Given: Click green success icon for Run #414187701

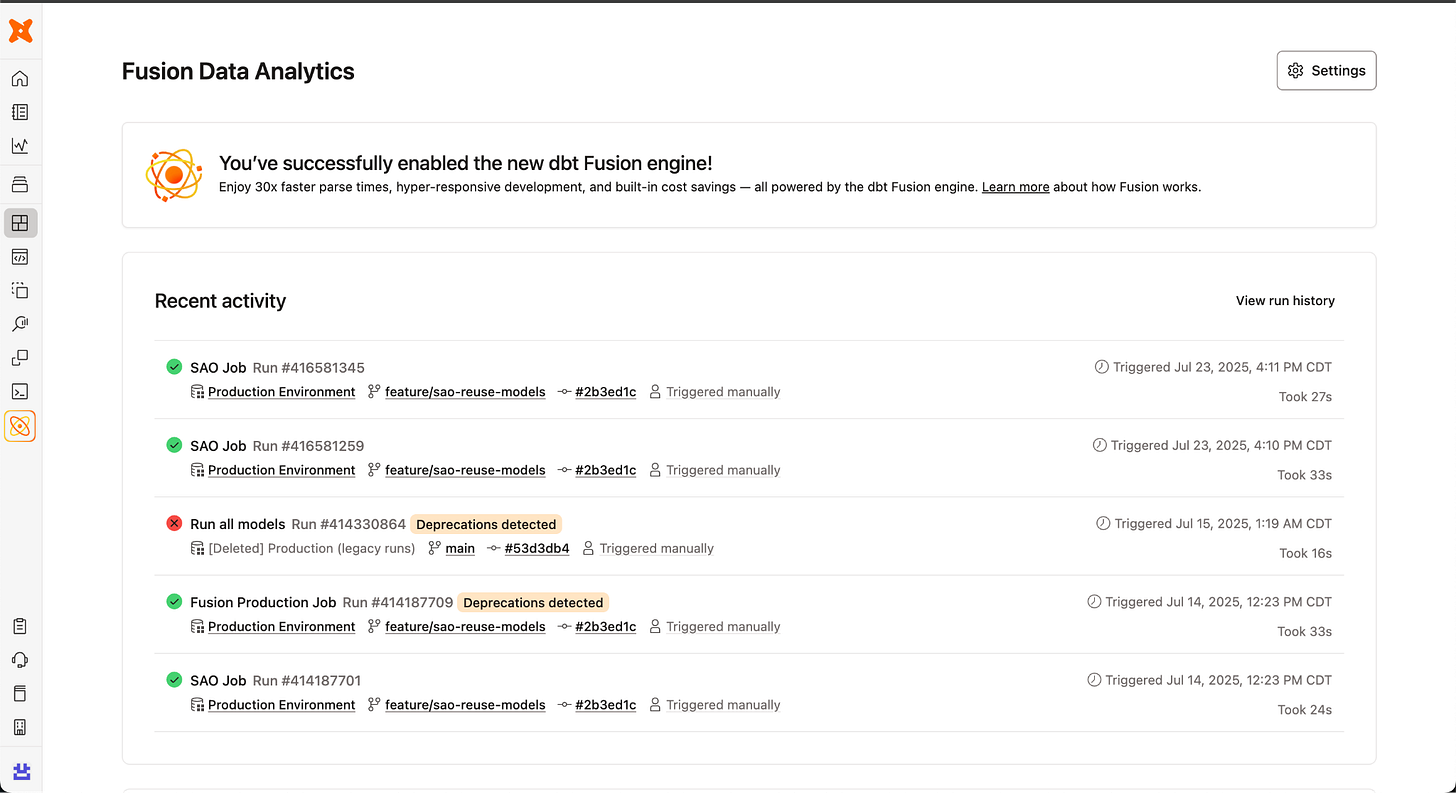Looking at the screenshot, I should point(174,680).
